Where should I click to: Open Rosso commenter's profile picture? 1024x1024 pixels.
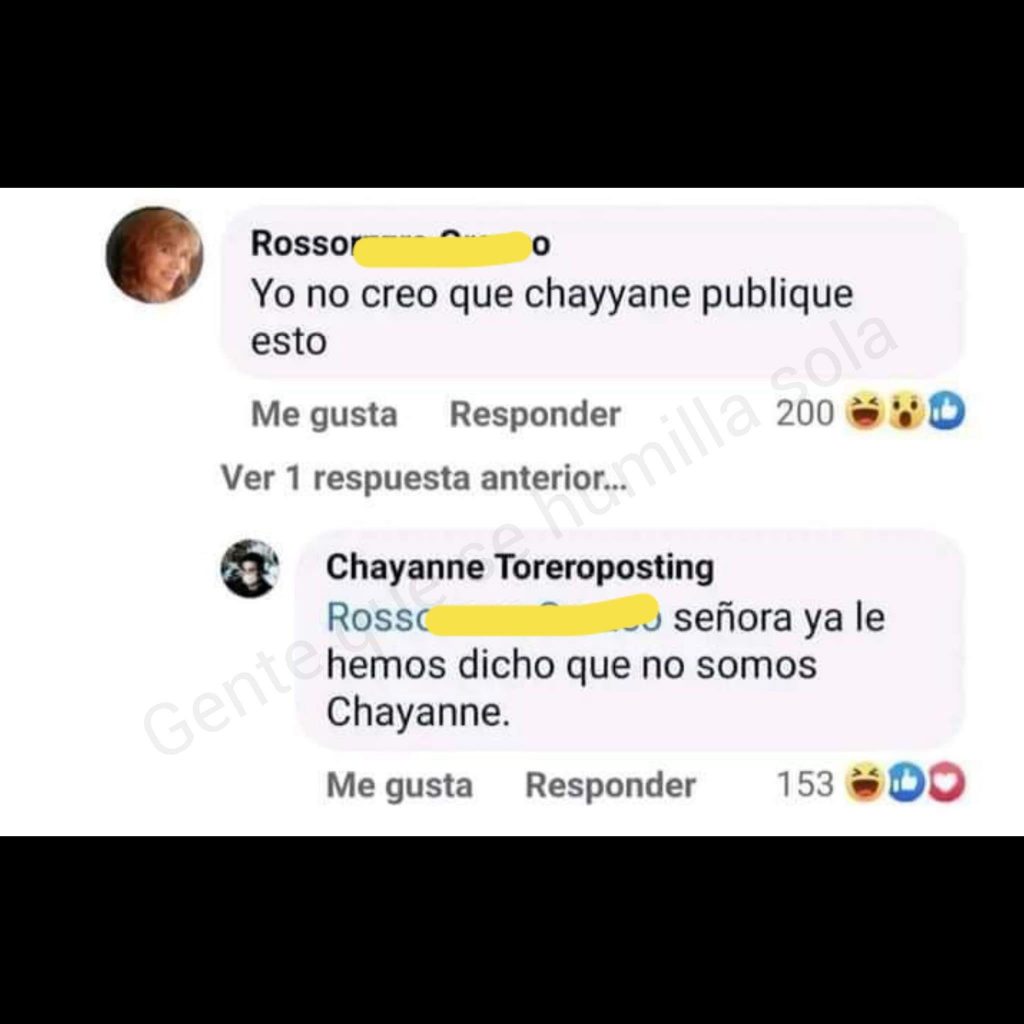(154, 255)
